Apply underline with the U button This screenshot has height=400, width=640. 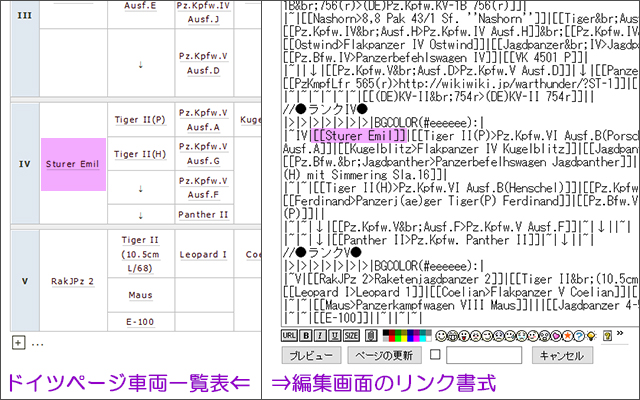point(334,336)
